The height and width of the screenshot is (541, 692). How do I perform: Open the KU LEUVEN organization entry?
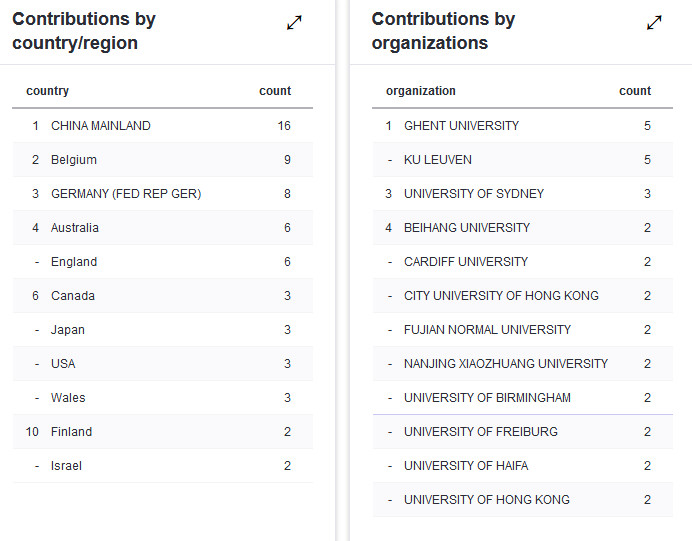click(x=438, y=160)
